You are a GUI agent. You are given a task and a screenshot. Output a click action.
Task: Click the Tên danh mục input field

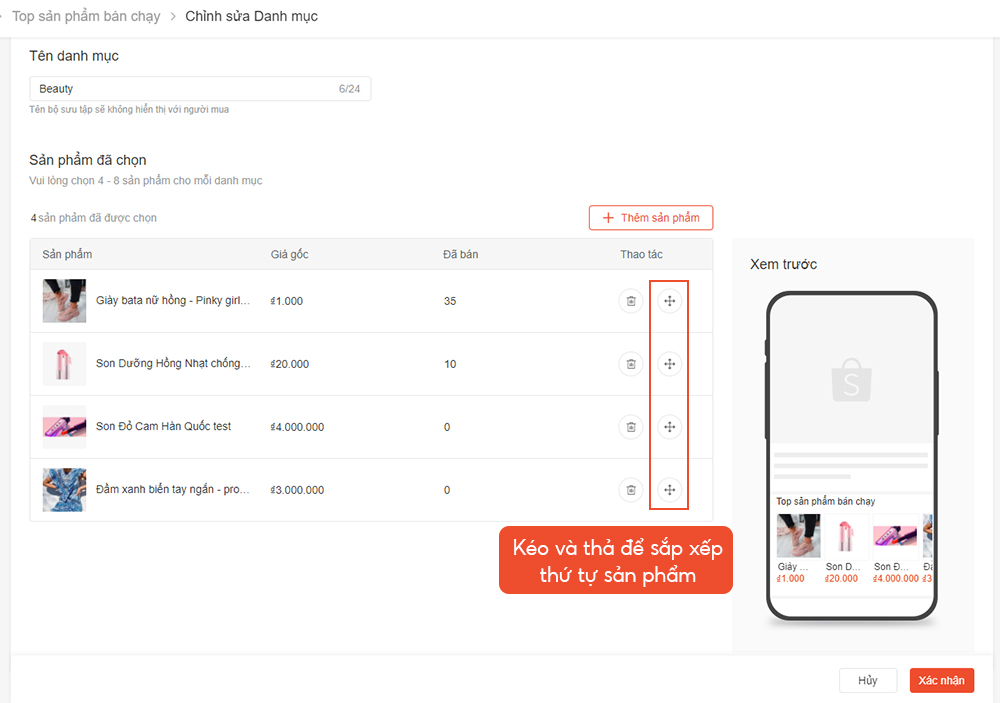click(185, 89)
